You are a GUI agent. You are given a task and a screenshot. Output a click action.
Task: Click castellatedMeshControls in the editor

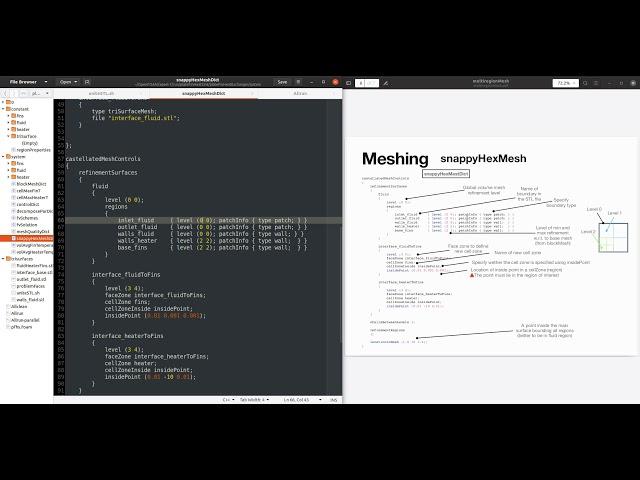pyautogui.click(x=103, y=159)
